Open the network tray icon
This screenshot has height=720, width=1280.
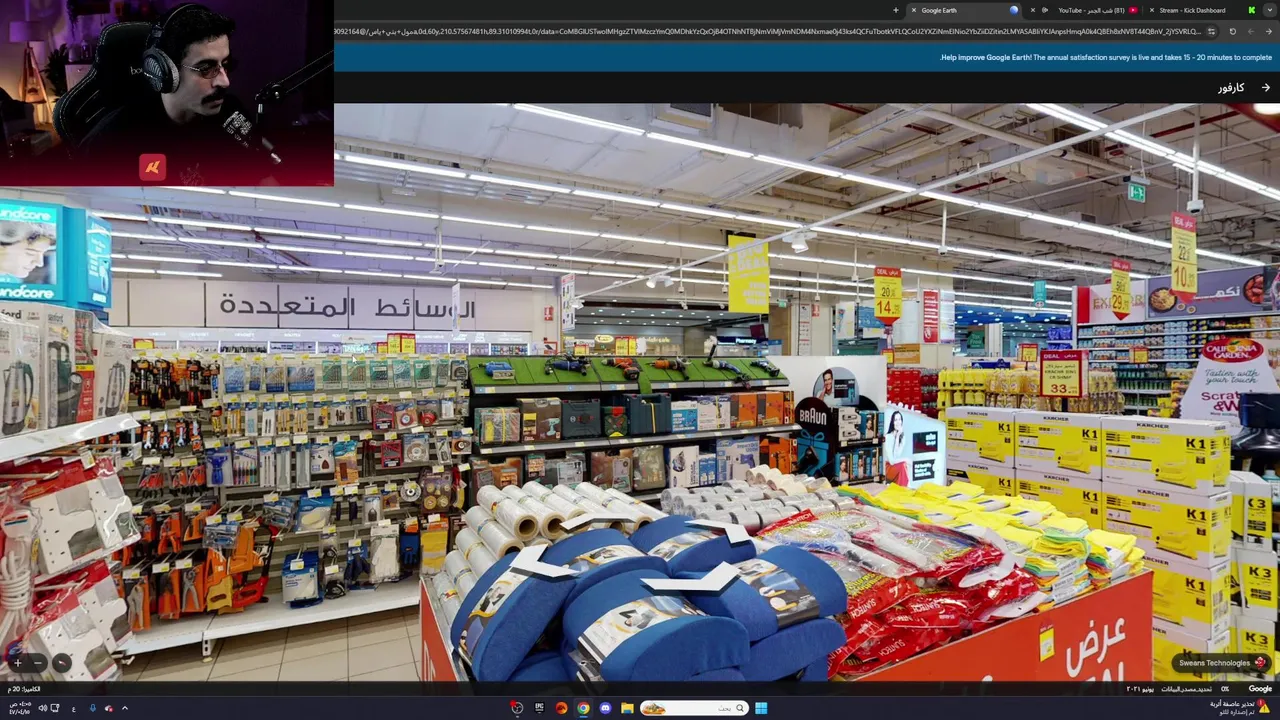point(54,708)
